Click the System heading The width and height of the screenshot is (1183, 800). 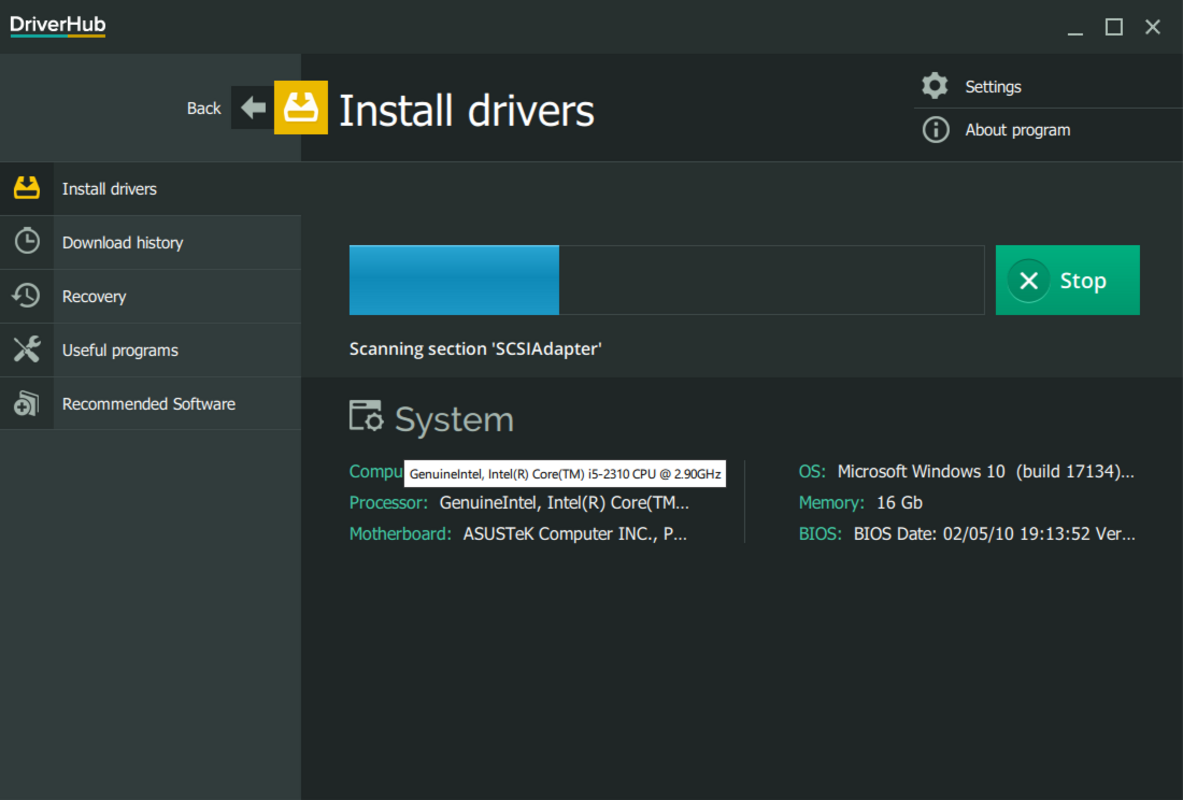point(453,420)
